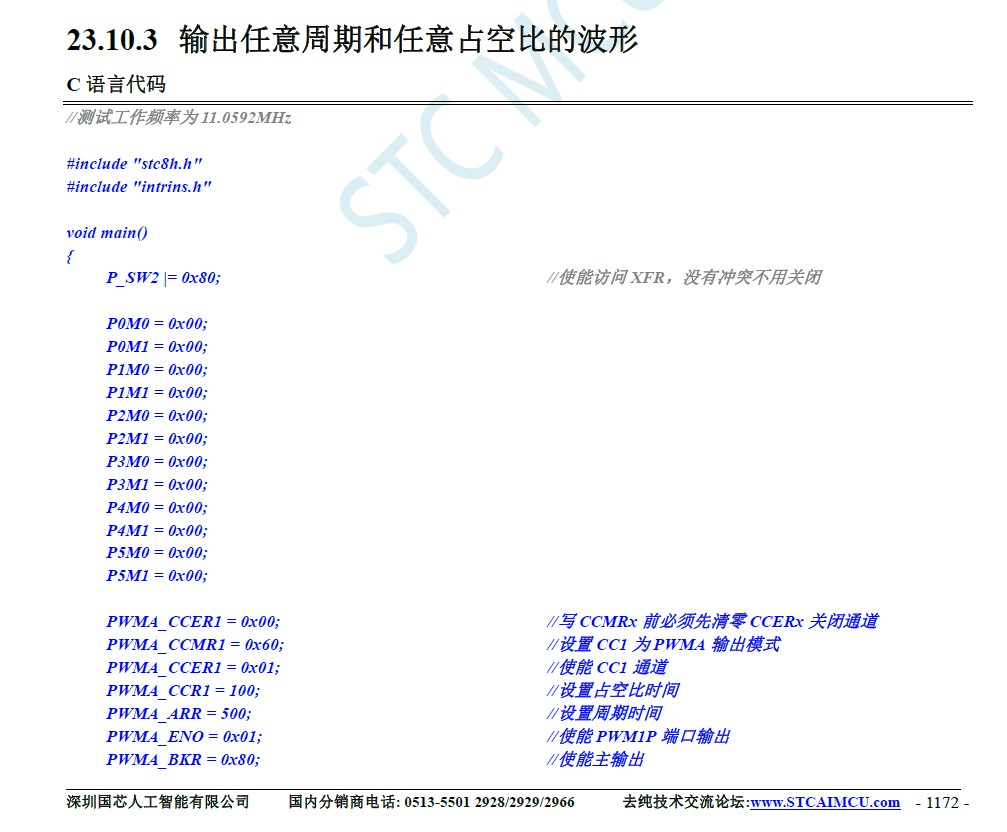Click the code 'PWMA_ENO = 0x01;'

[184, 737]
